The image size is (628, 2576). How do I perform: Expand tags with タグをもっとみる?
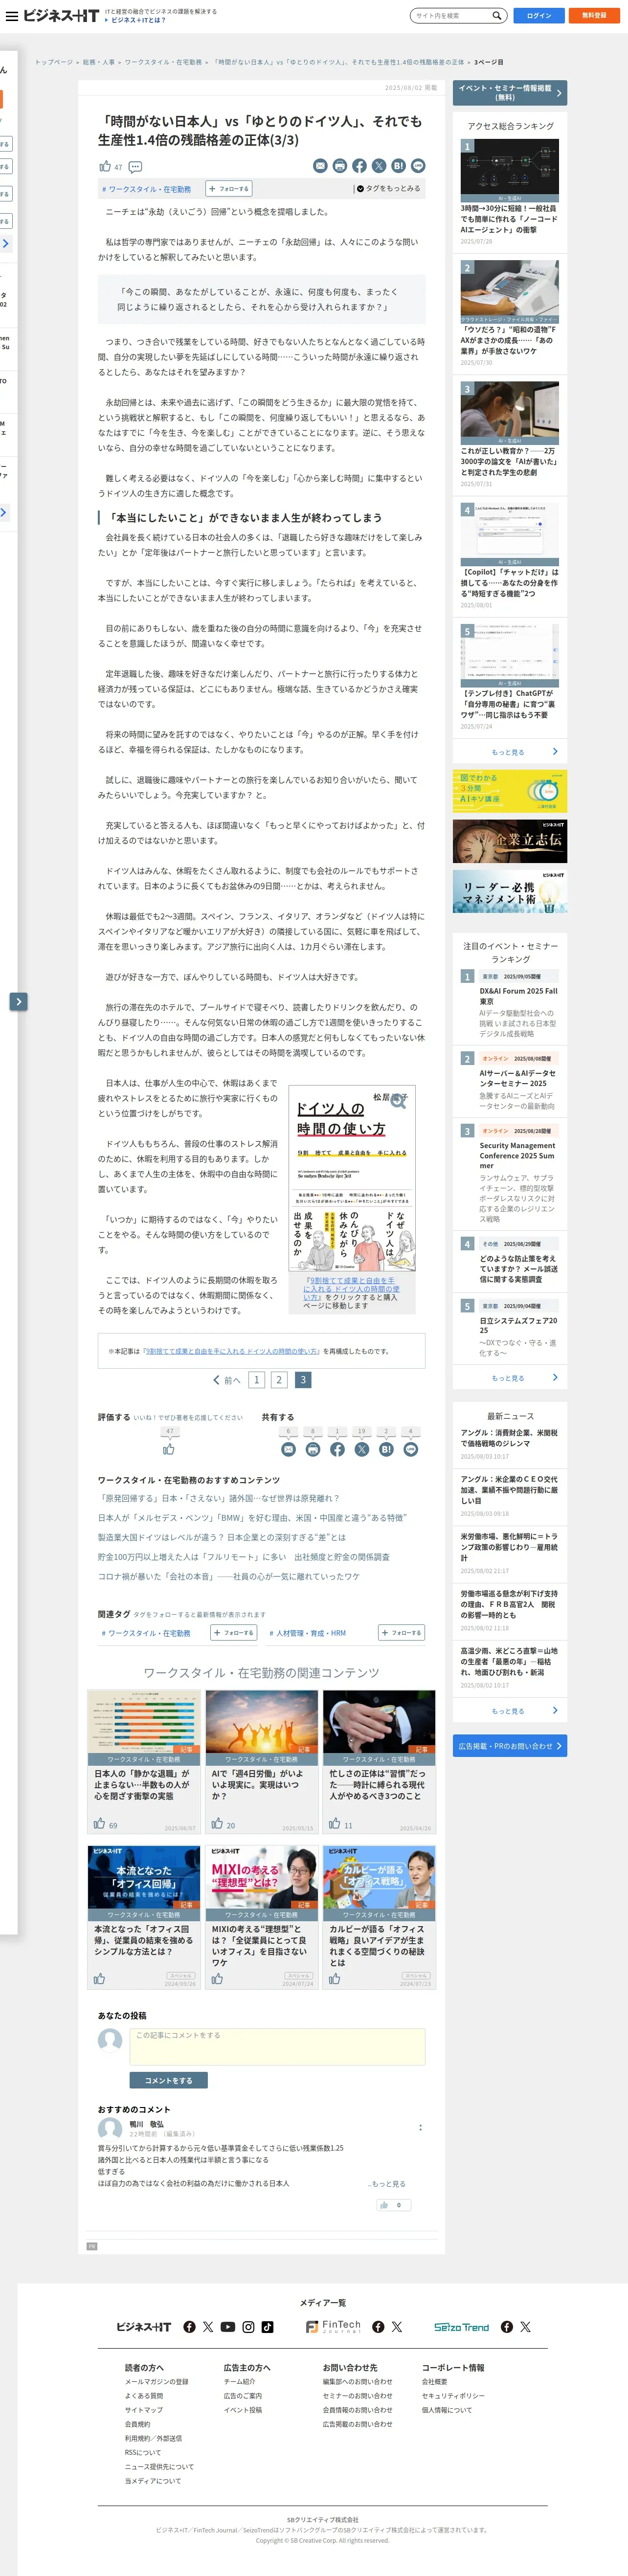(x=389, y=188)
